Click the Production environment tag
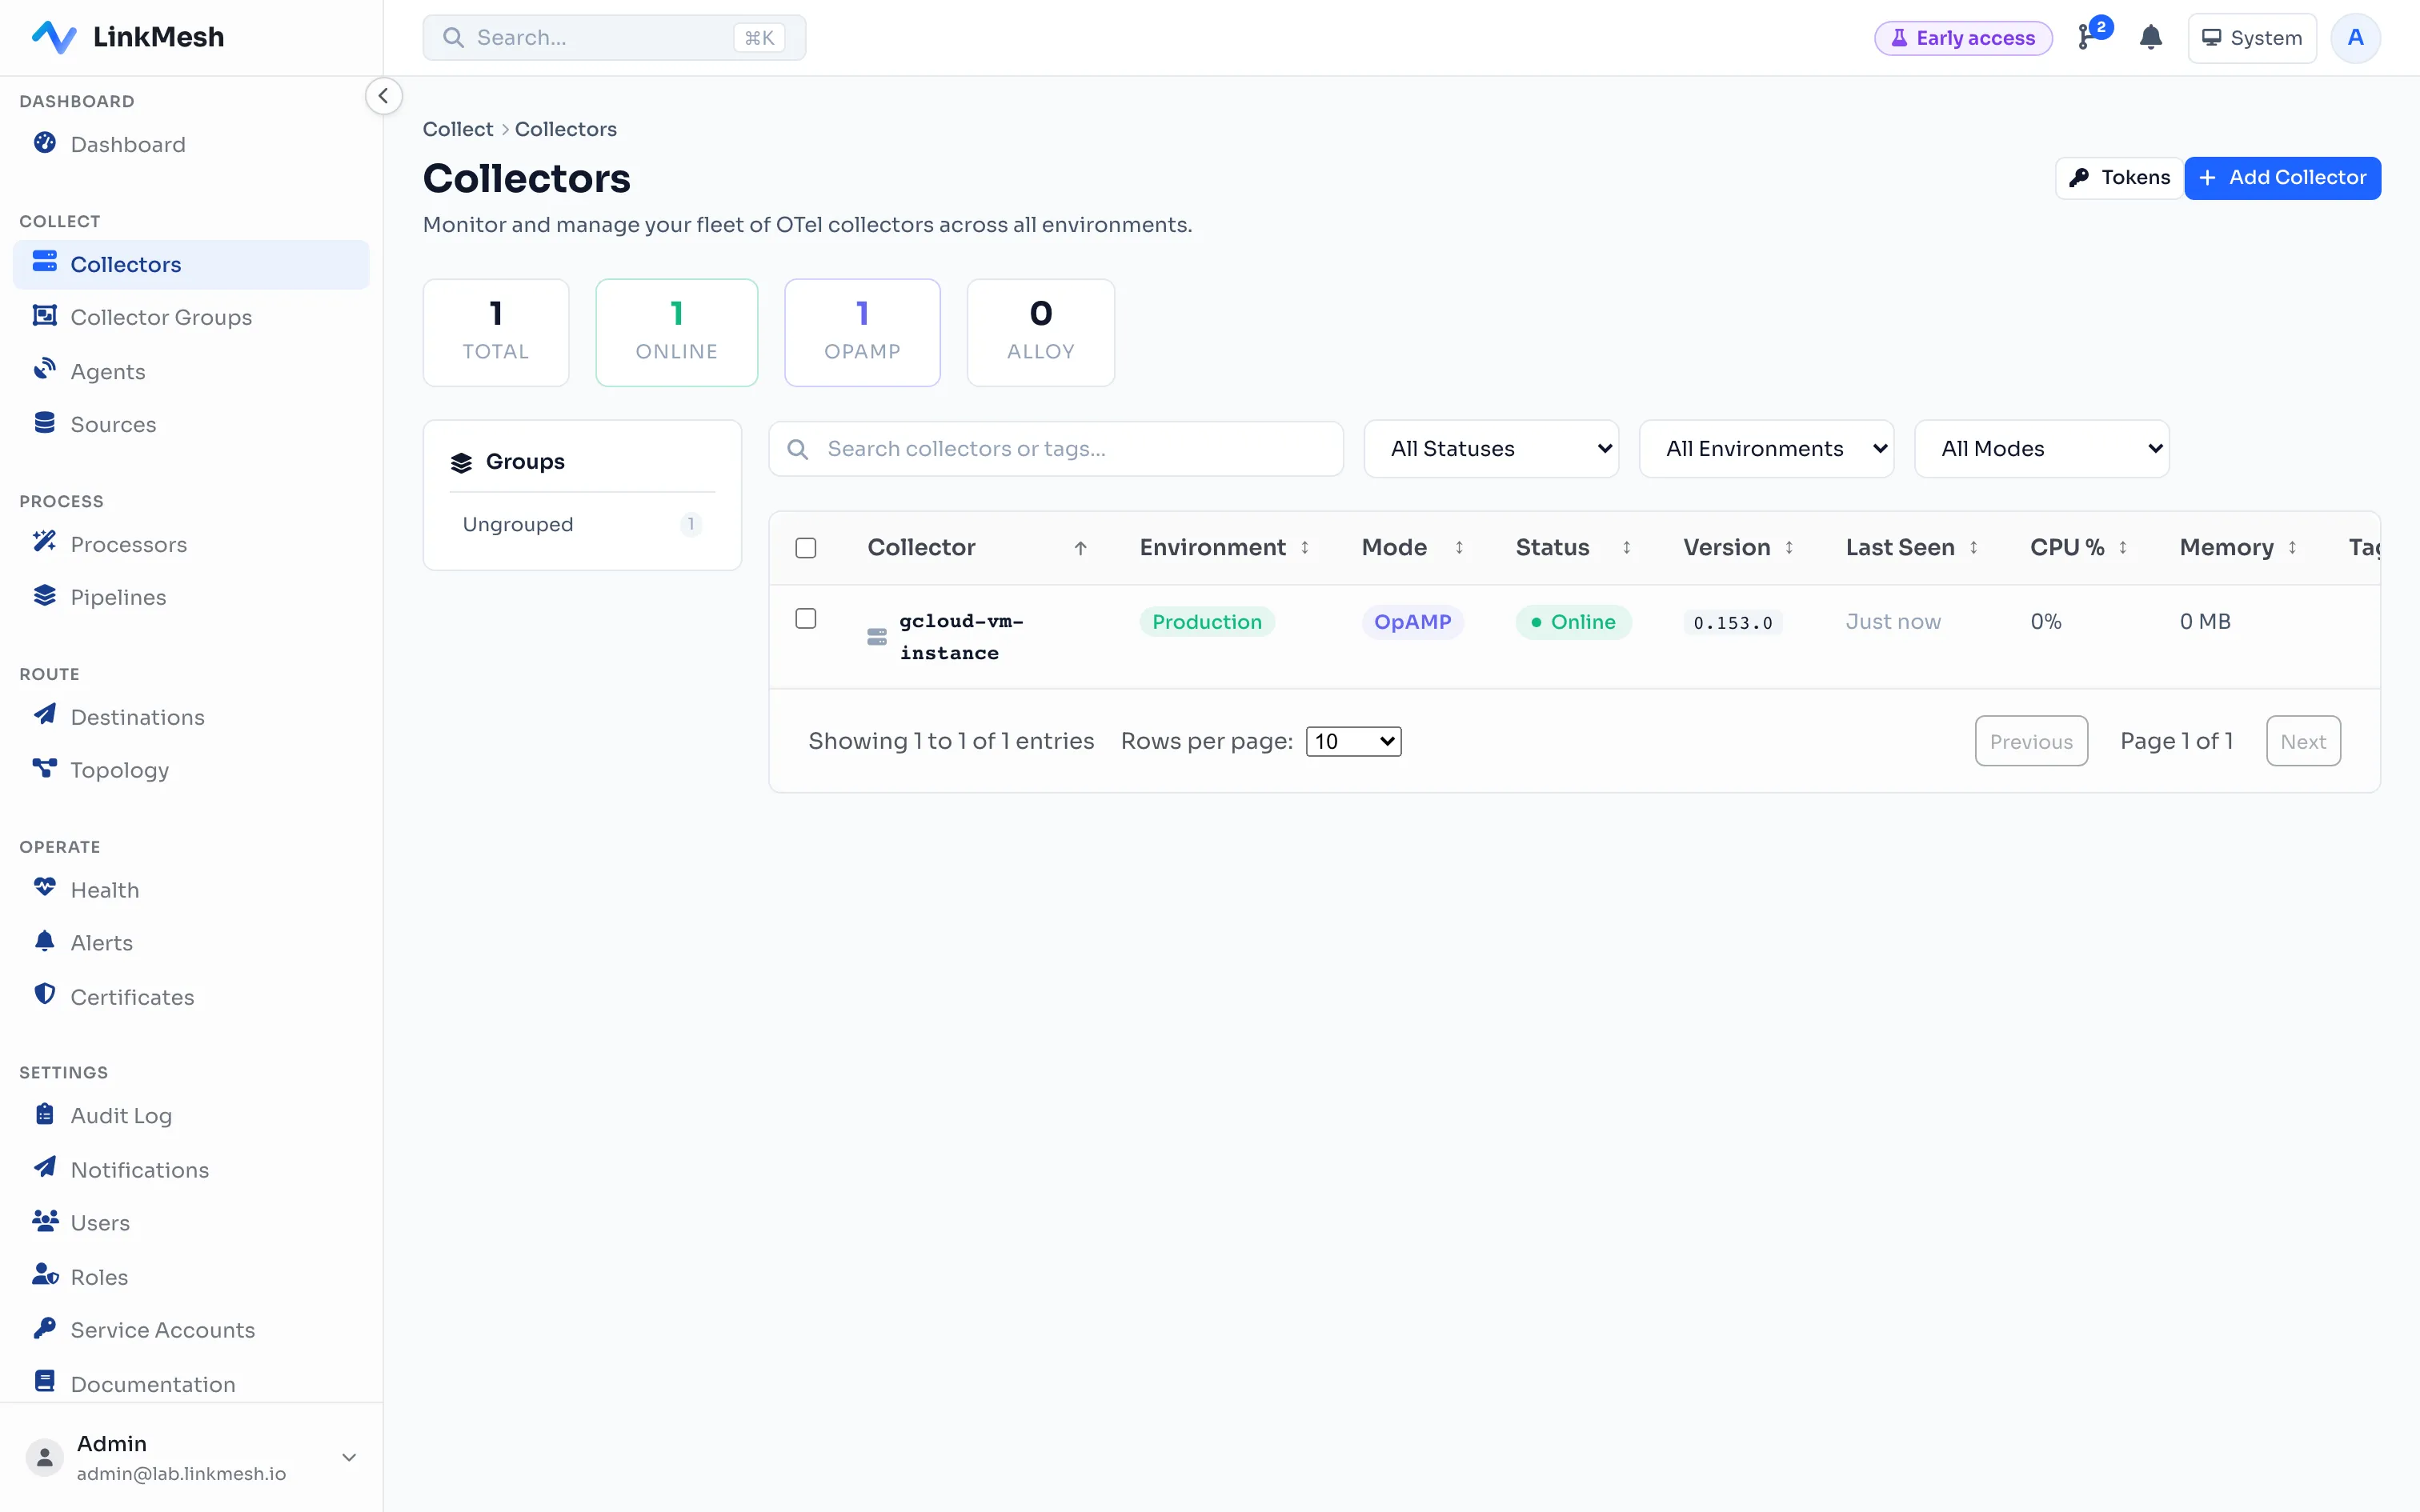Viewport: 2420px width, 1512px height. pyautogui.click(x=1207, y=622)
